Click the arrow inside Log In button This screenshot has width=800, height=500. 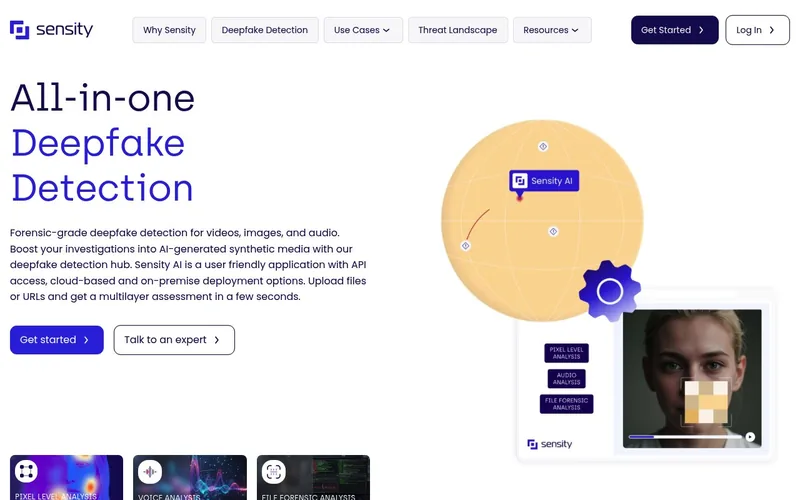(x=772, y=30)
